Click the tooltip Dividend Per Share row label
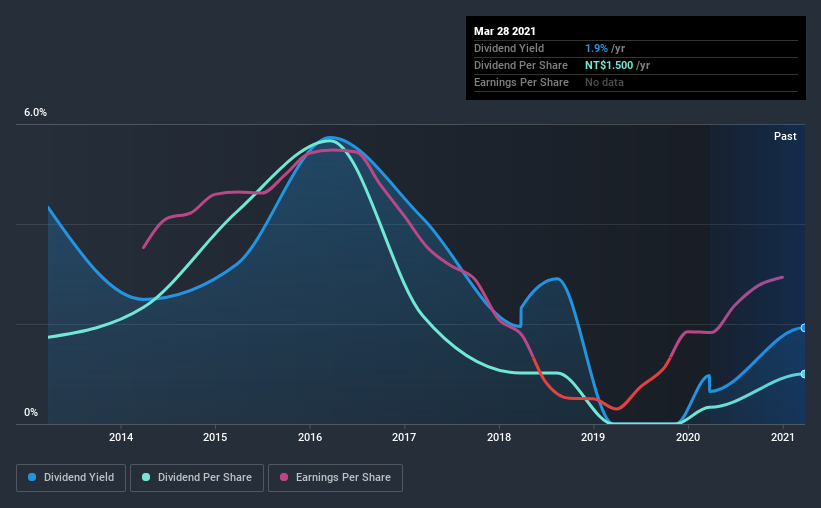Screen dimensions: 821x508 point(520,65)
